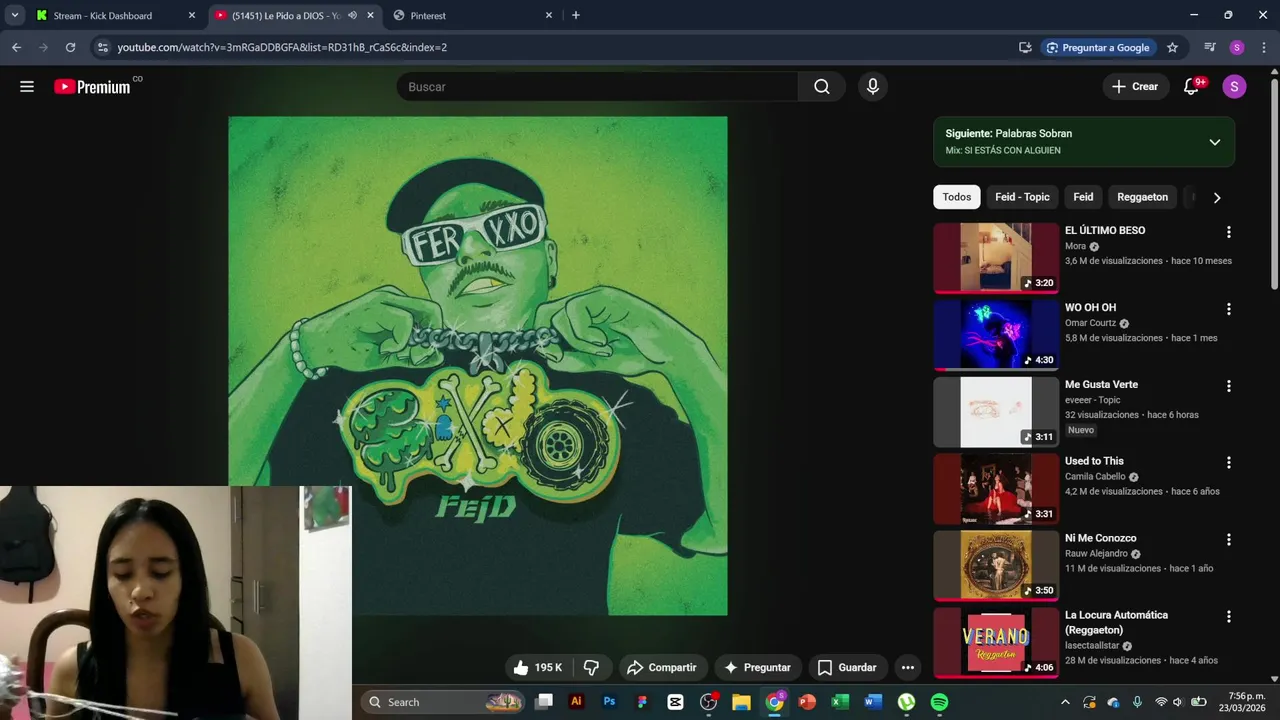Expand the Siguiente mix playlist panel

[1214, 142]
